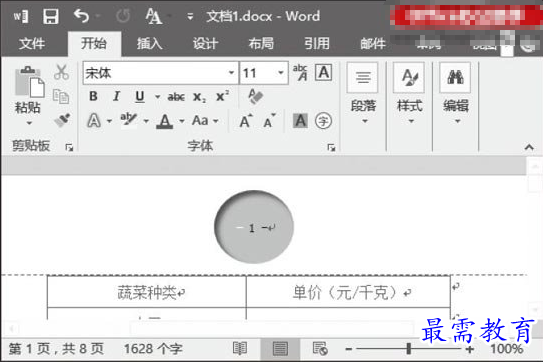Switch to the 开始 tab
The height and width of the screenshot is (362, 543).
94,44
